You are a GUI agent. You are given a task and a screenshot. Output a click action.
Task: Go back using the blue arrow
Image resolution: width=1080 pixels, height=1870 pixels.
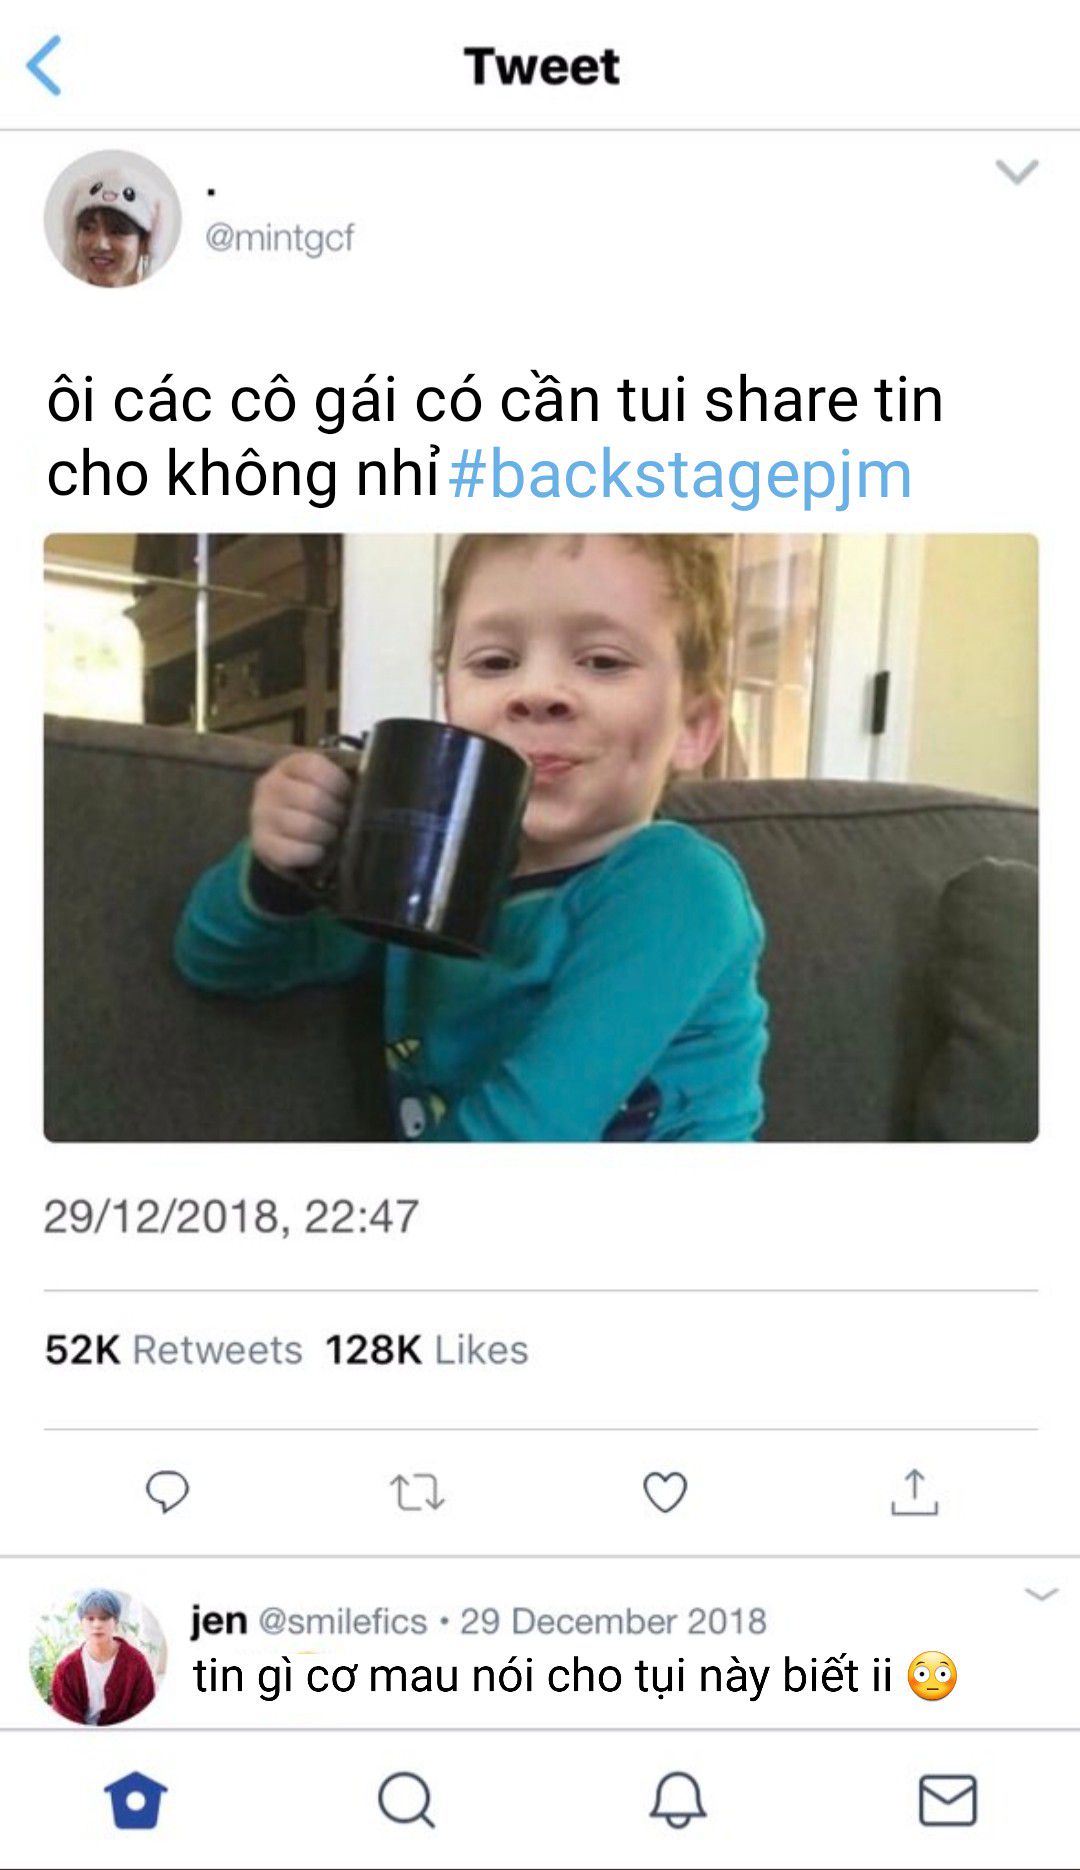click(x=44, y=65)
